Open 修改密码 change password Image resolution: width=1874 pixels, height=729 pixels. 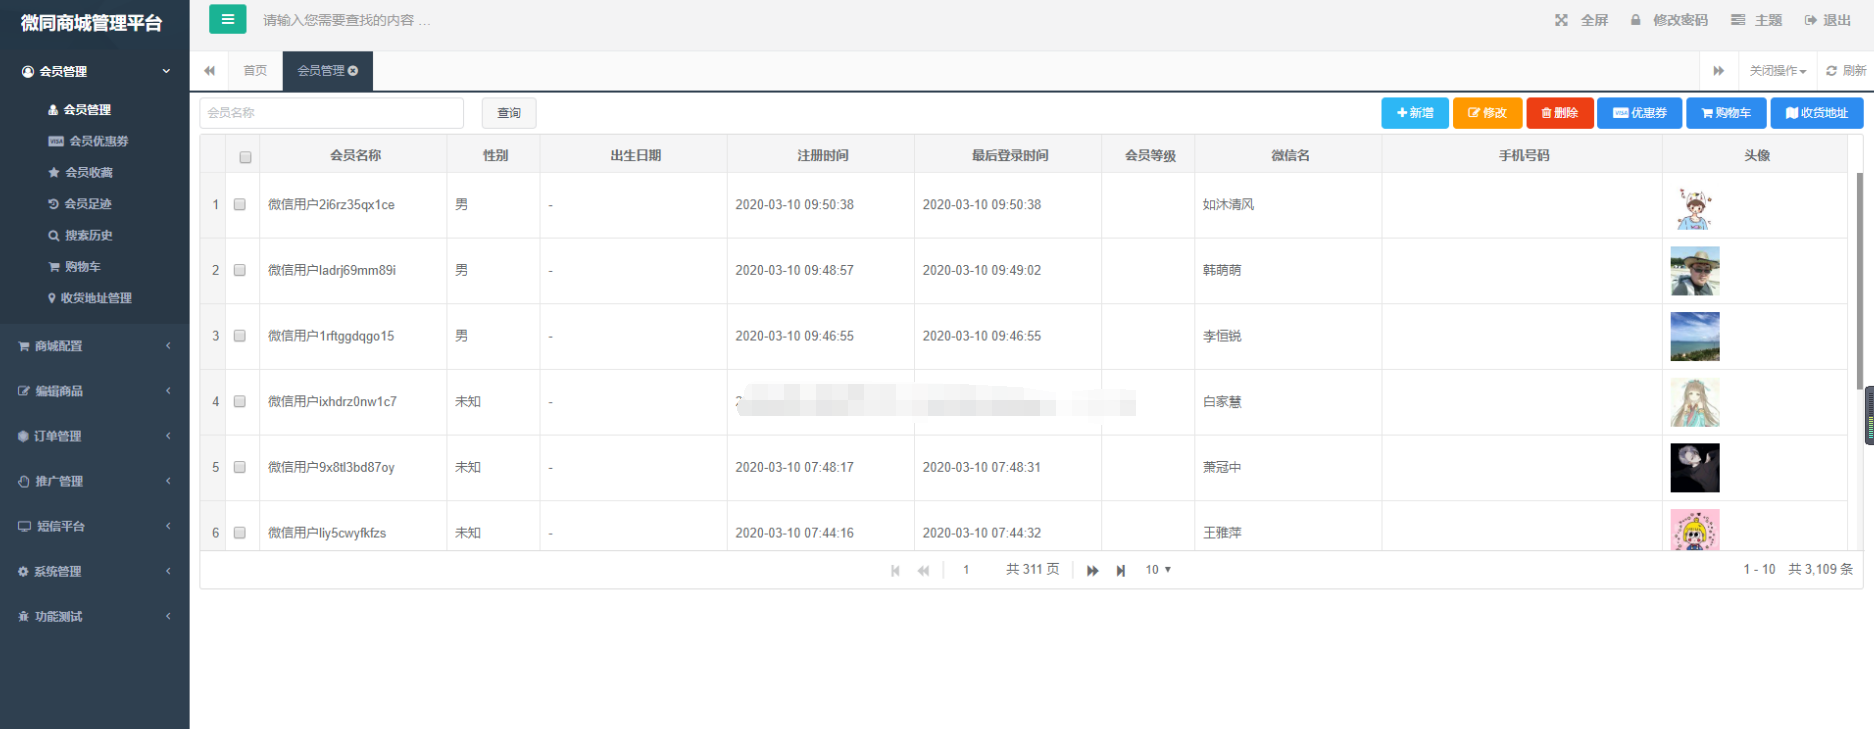click(x=1669, y=20)
